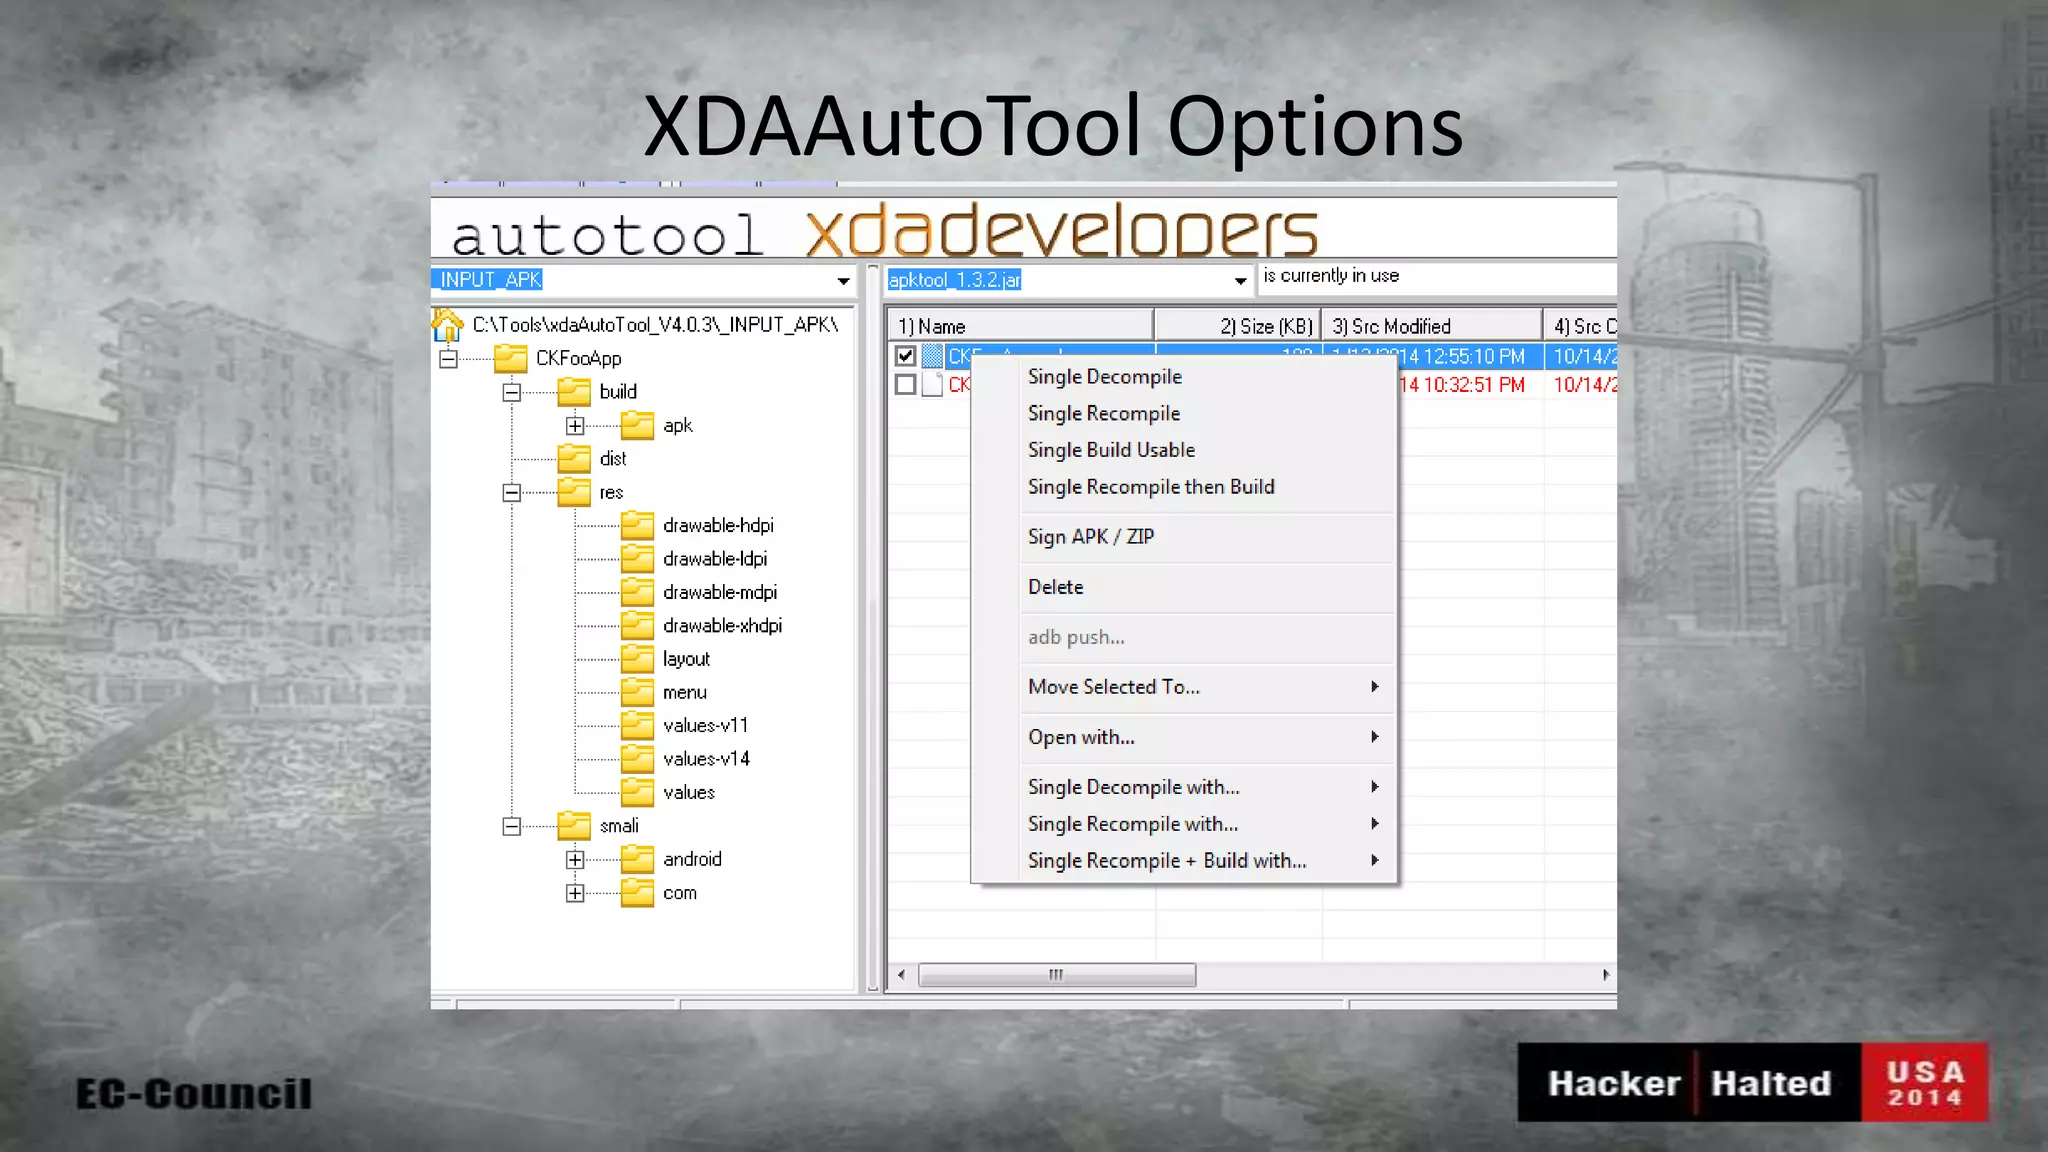Collapse the build tree node
The width and height of the screenshot is (2048, 1152).
pos(512,392)
